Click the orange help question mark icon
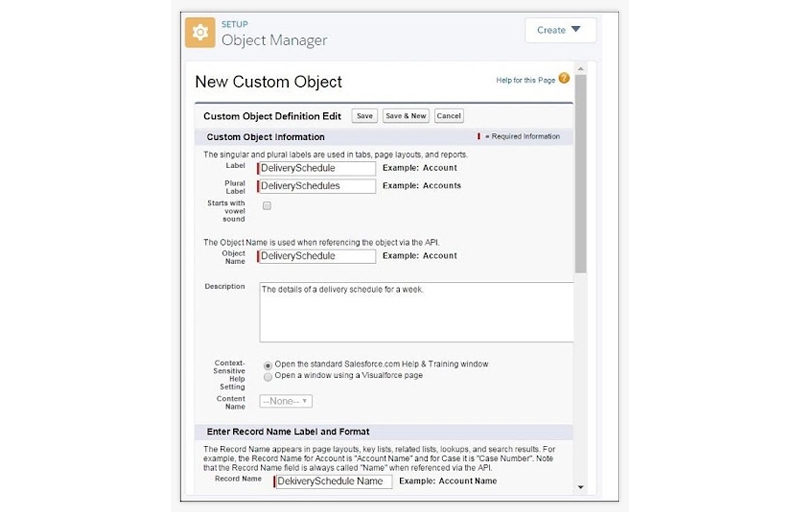Image resolution: width=800 pixels, height=512 pixels. [564, 79]
